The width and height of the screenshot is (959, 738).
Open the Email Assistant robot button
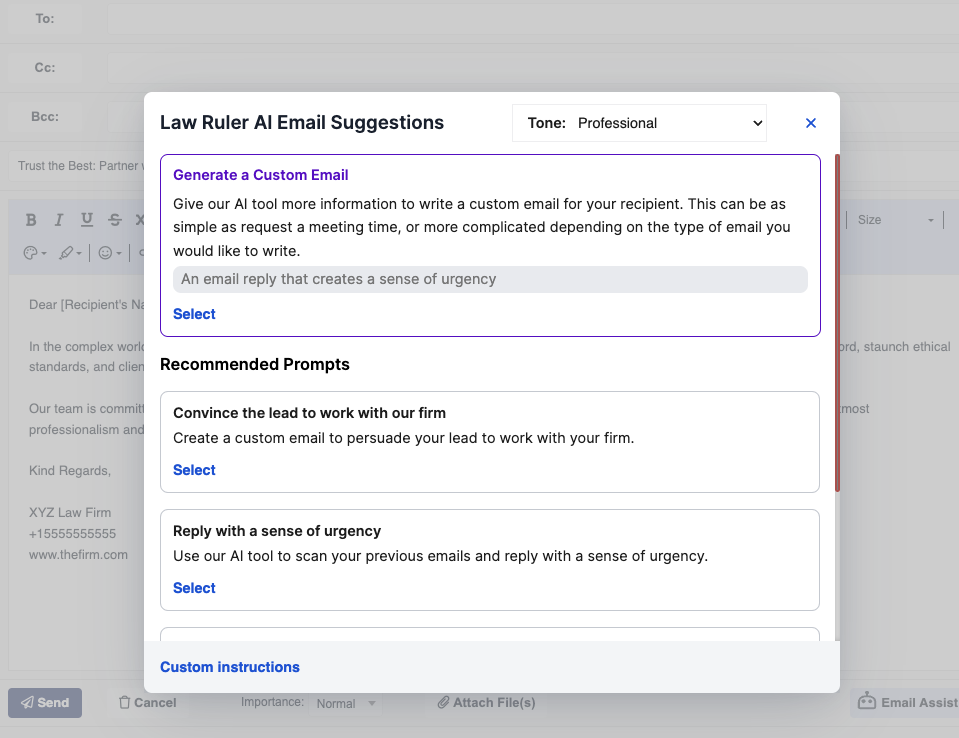point(904,703)
